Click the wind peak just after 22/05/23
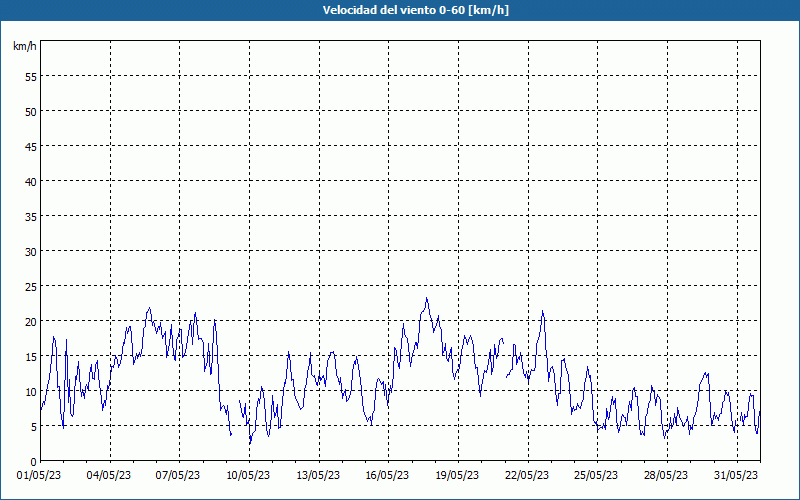This screenshot has height=500, width=800. tap(542, 311)
